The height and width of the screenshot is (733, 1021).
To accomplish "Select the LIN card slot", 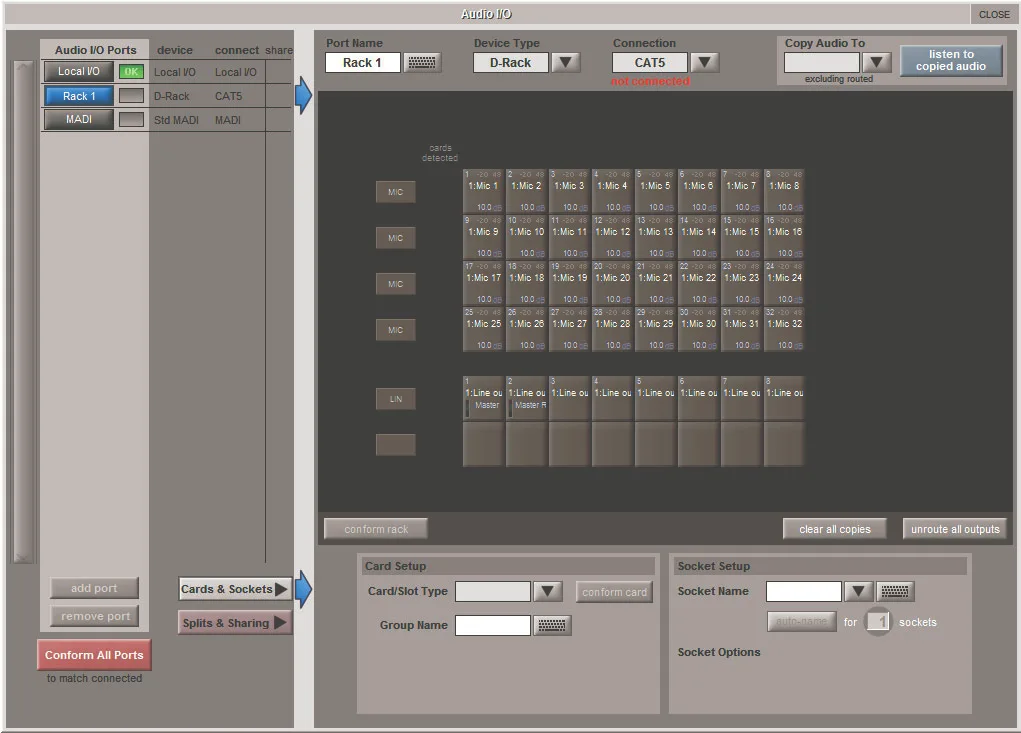I will point(395,399).
